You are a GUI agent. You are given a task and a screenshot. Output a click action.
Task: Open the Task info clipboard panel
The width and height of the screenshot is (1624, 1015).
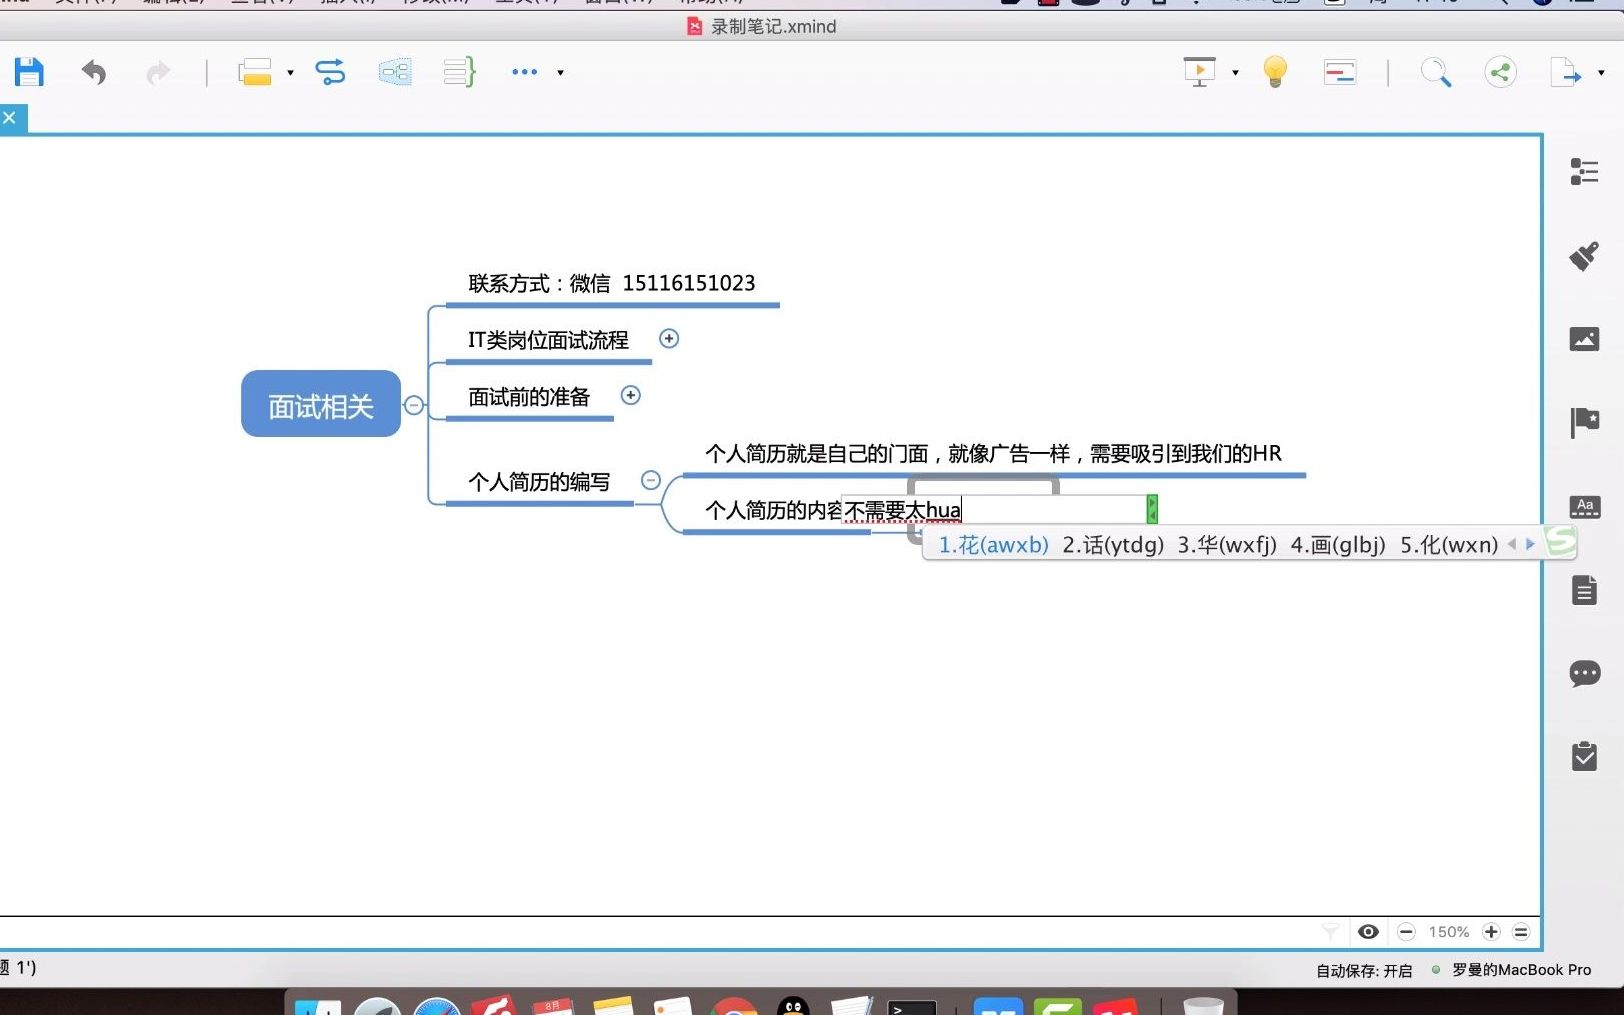click(x=1584, y=756)
